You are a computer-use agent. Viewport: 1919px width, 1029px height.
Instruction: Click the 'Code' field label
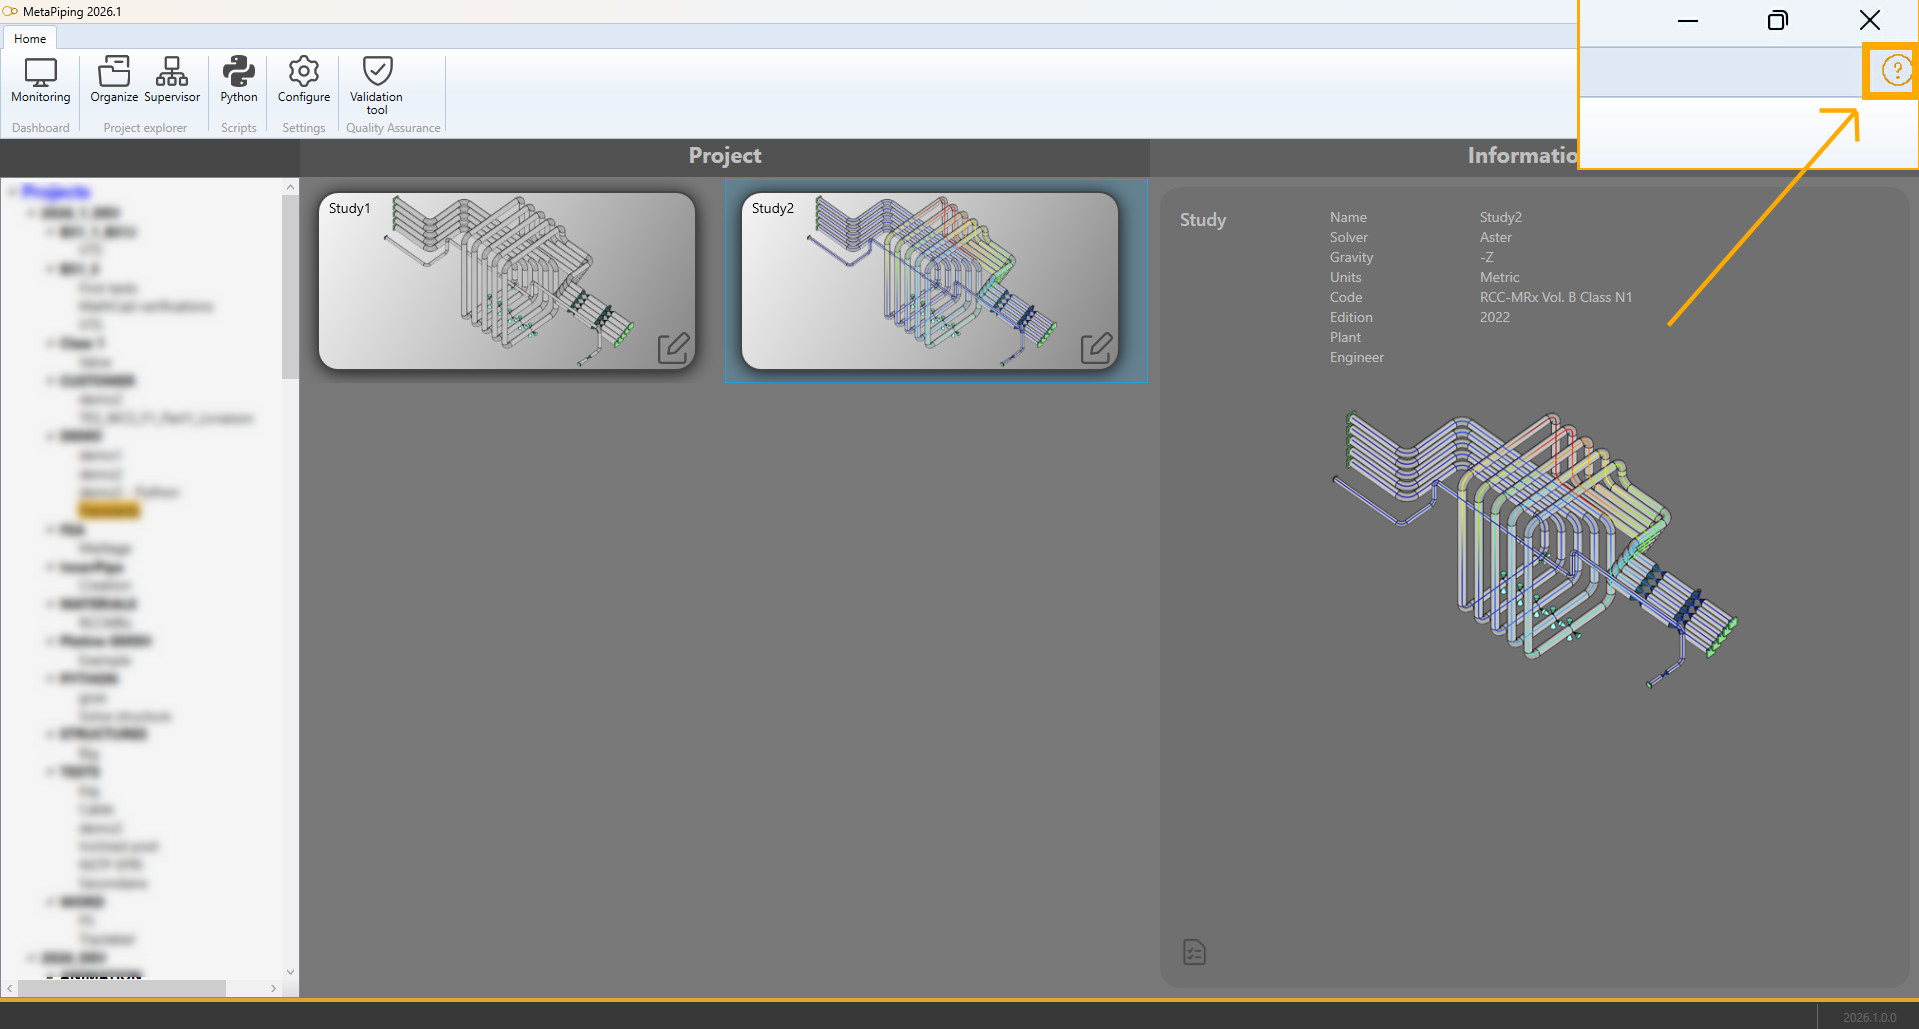point(1346,297)
